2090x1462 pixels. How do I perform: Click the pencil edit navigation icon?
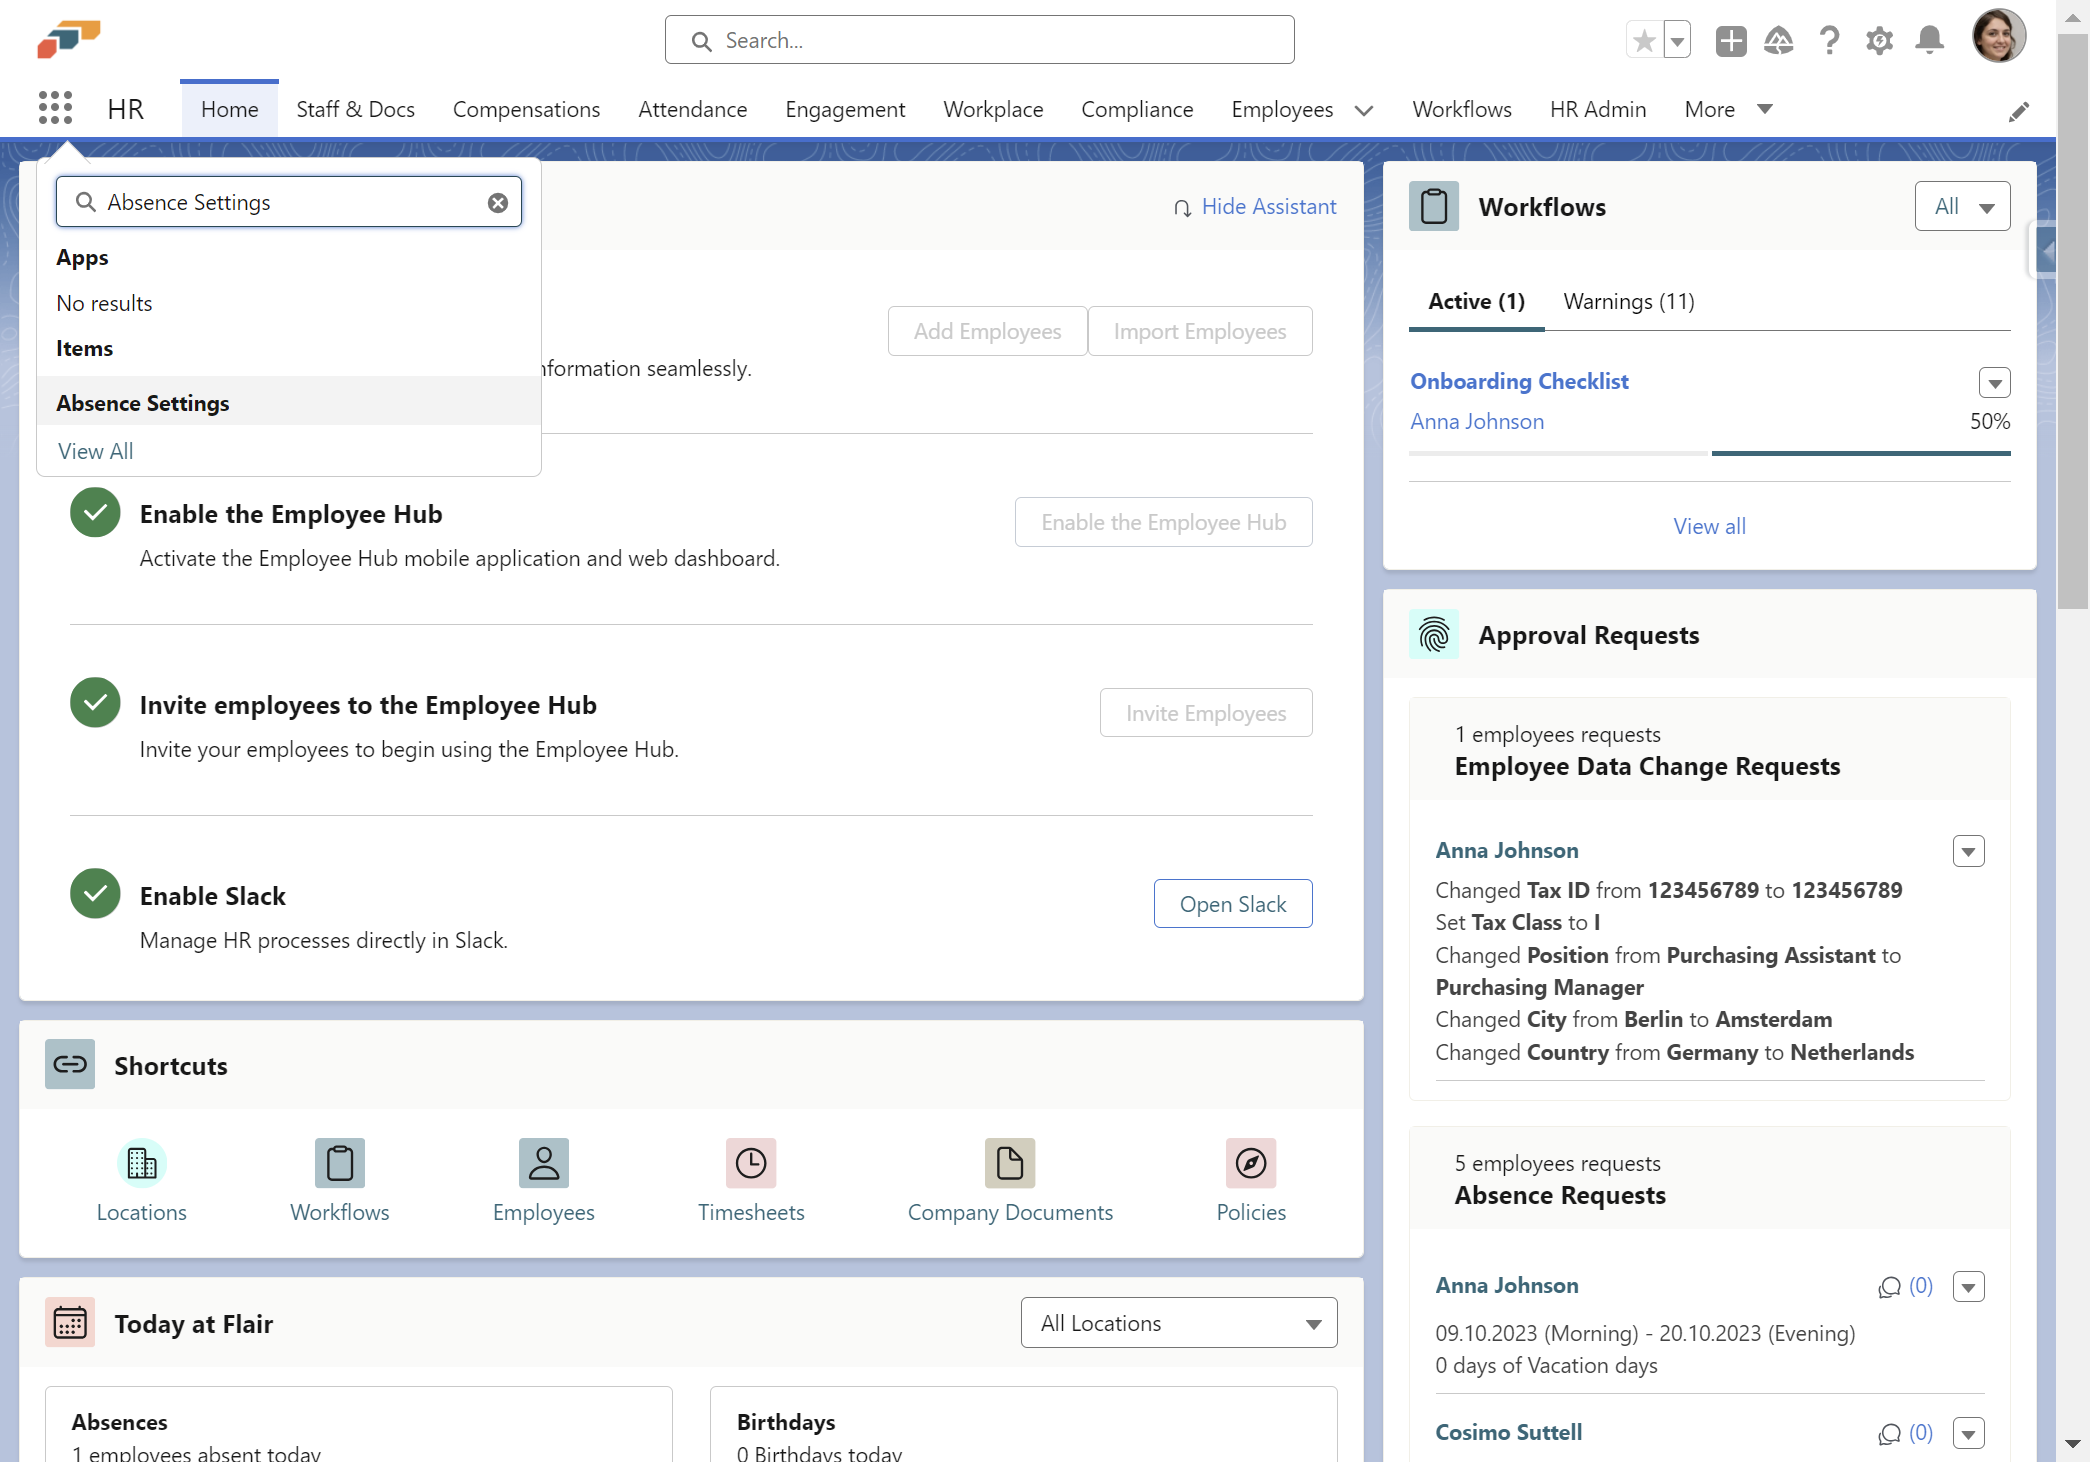click(2018, 112)
